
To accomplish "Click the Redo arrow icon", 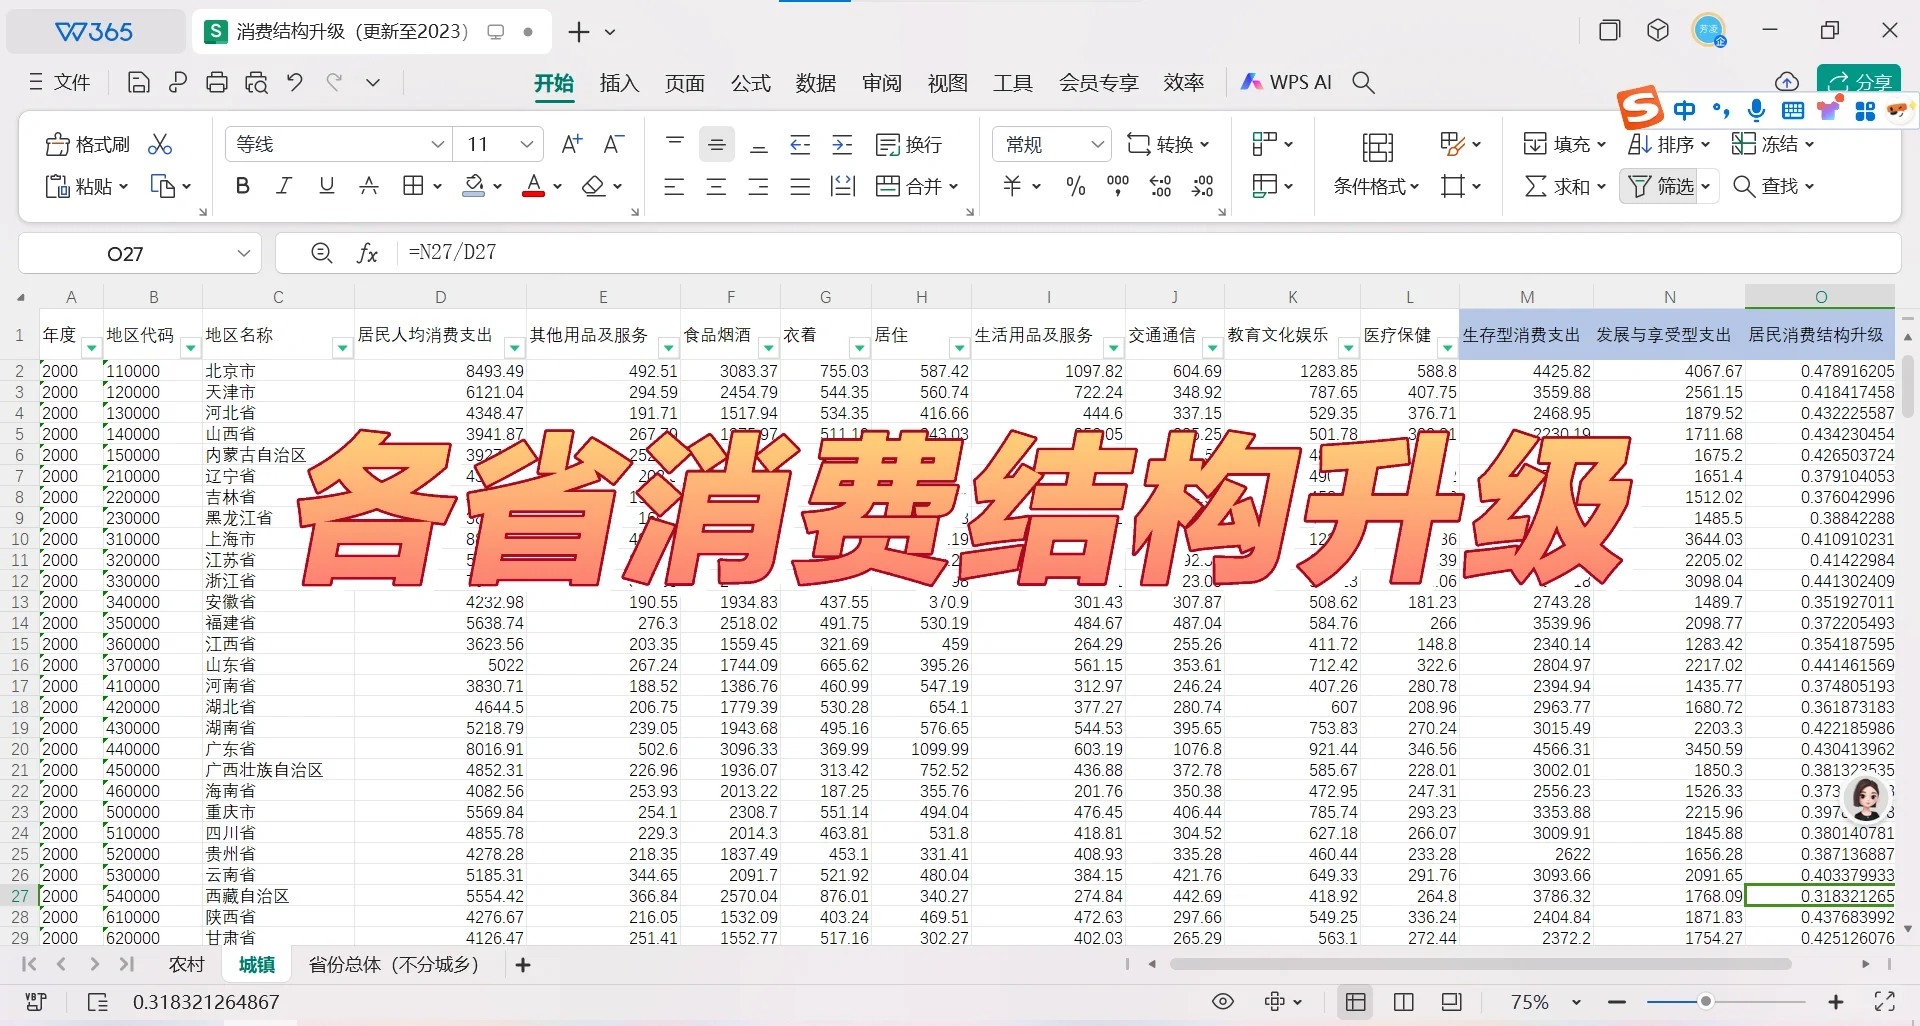I will coord(334,83).
